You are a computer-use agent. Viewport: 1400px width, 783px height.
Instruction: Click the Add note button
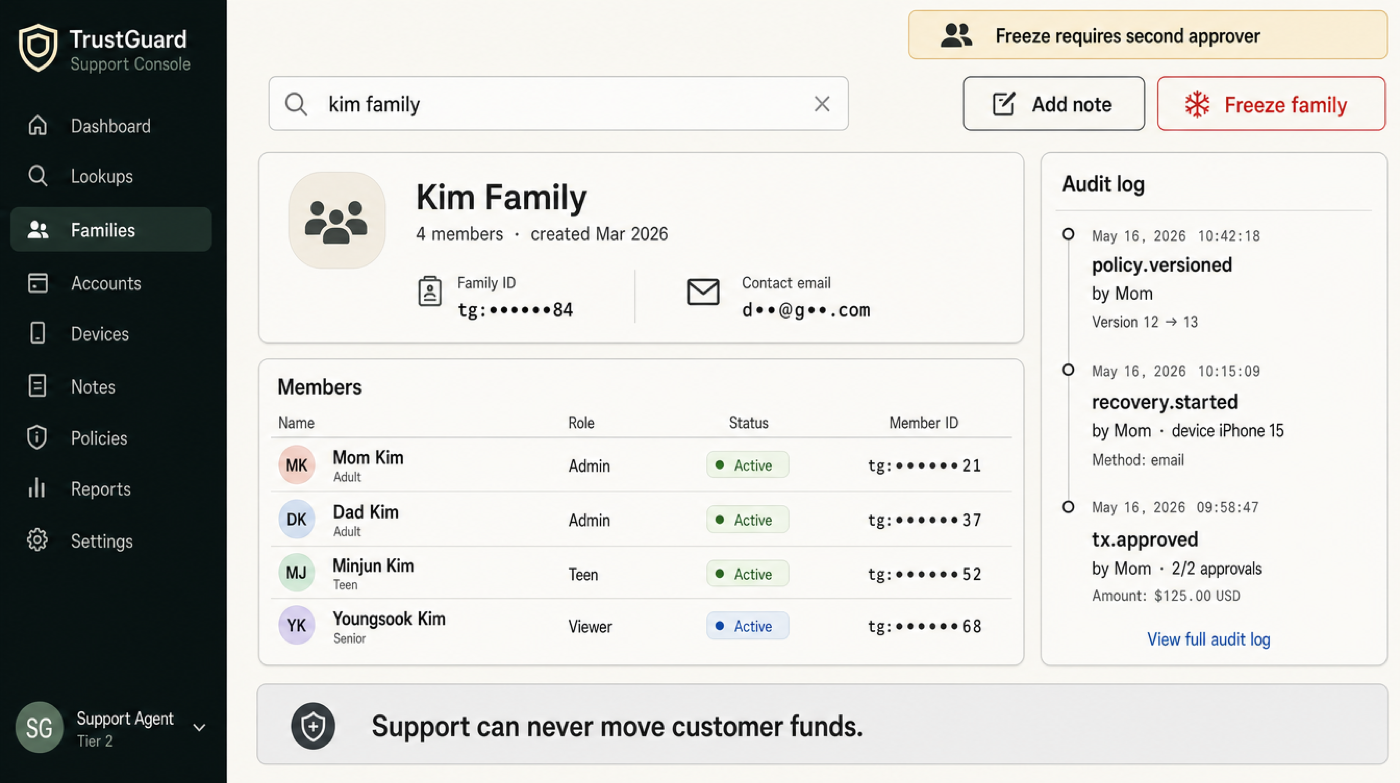coord(1054,104)
